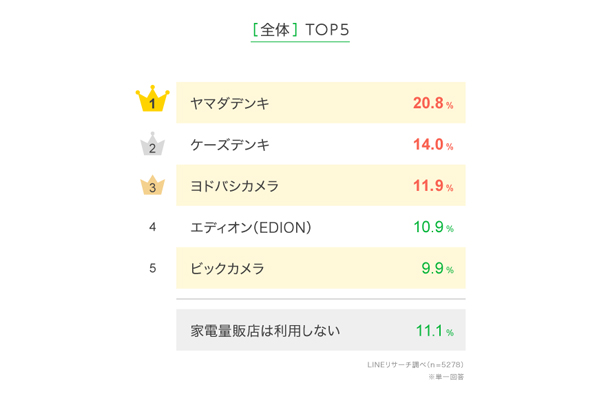Viewport: 600px width, 400px height.
Task: Select the ビックカメラ row label
Action: 227,268
